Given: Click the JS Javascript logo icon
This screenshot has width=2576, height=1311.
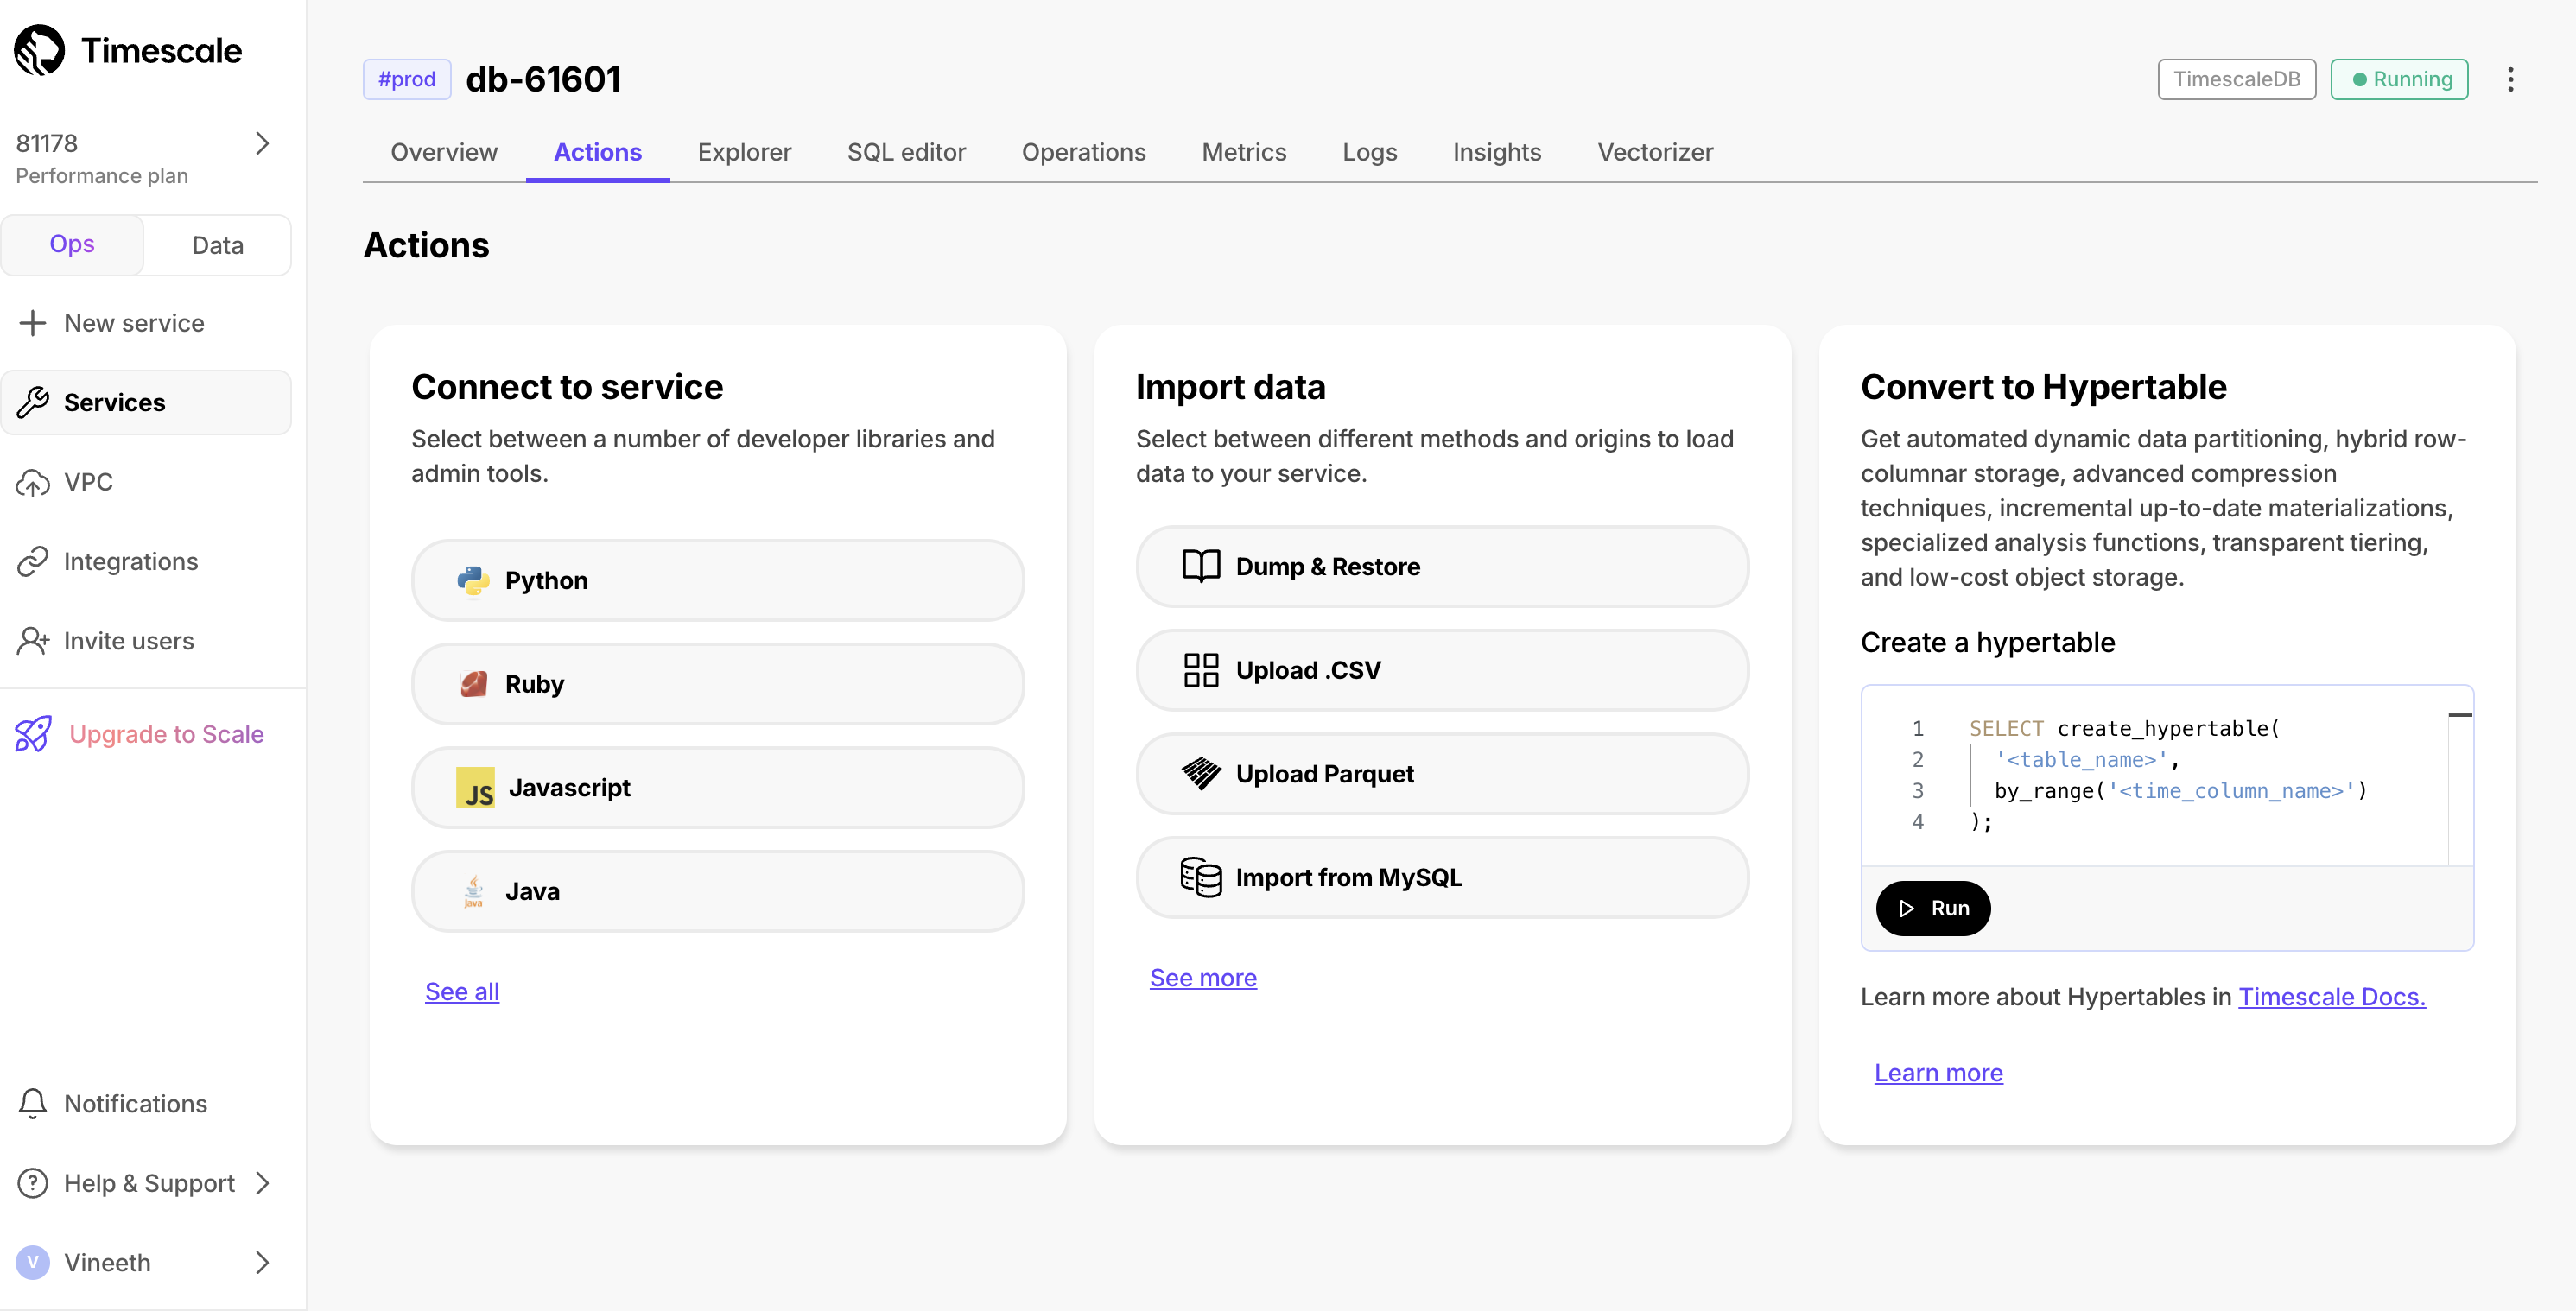Looking at the screenshot, I should click(475, 788).
